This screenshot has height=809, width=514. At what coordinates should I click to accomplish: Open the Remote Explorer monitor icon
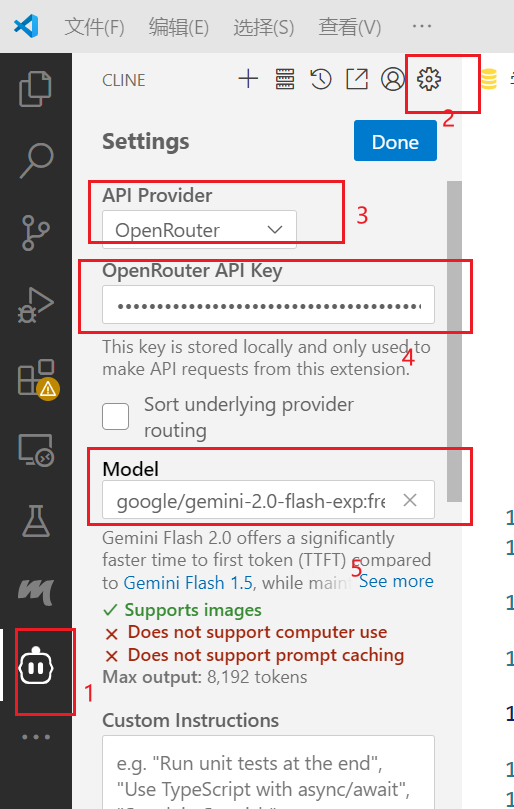click(x=35, y=450)
